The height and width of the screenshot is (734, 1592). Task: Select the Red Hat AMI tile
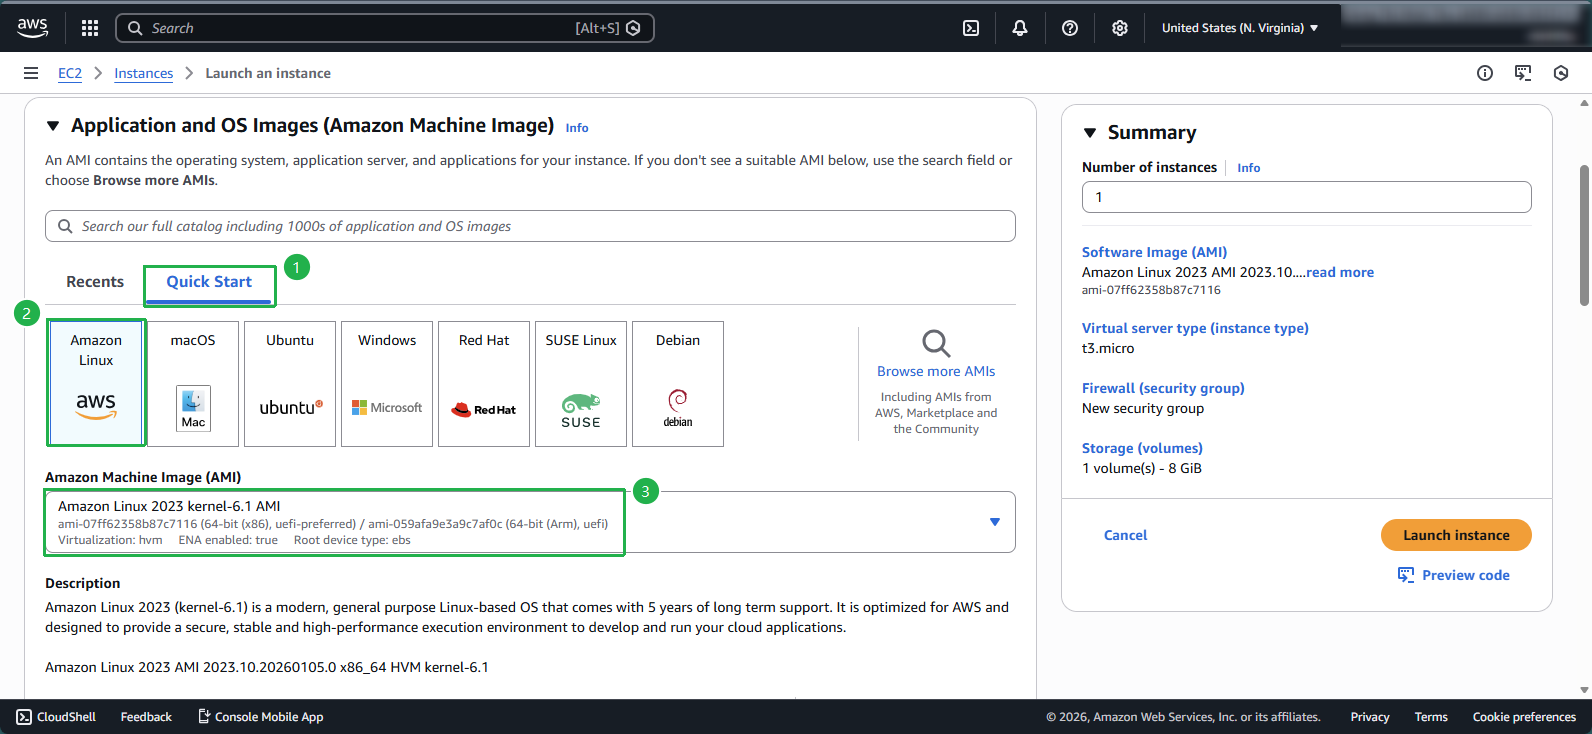pos(484,383)
